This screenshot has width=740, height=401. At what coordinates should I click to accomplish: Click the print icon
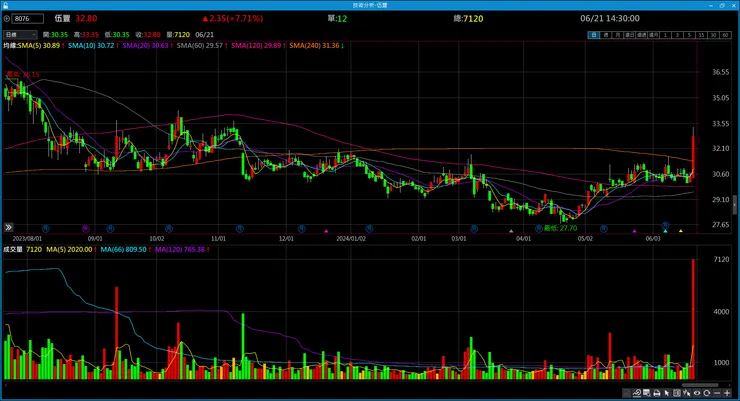[x=657, y=393]
